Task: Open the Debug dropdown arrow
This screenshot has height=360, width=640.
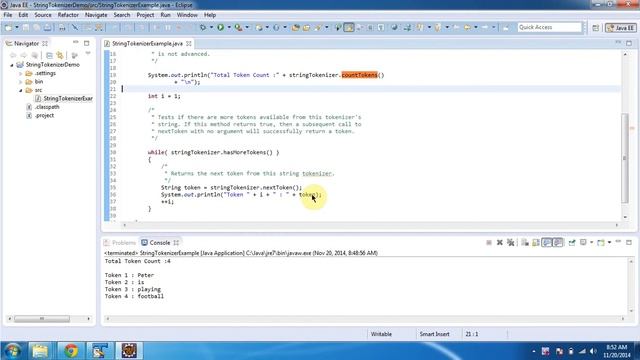Action: [211, 27]
